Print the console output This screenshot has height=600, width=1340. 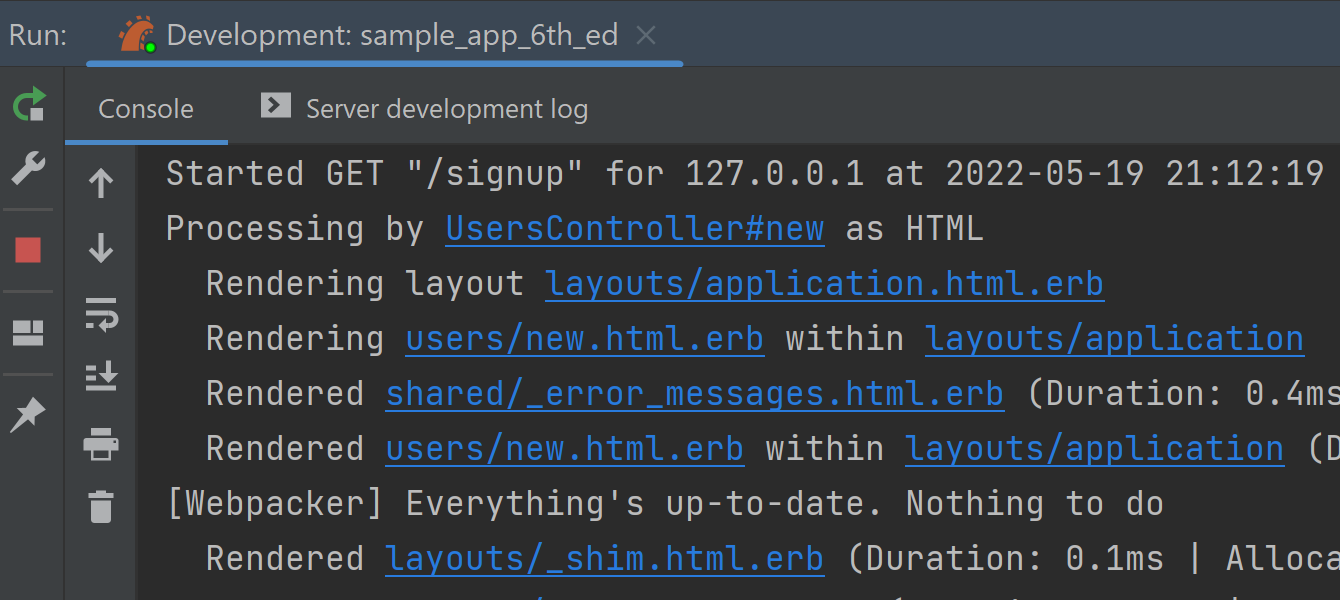pyautogui.click(x=101, y=442)
